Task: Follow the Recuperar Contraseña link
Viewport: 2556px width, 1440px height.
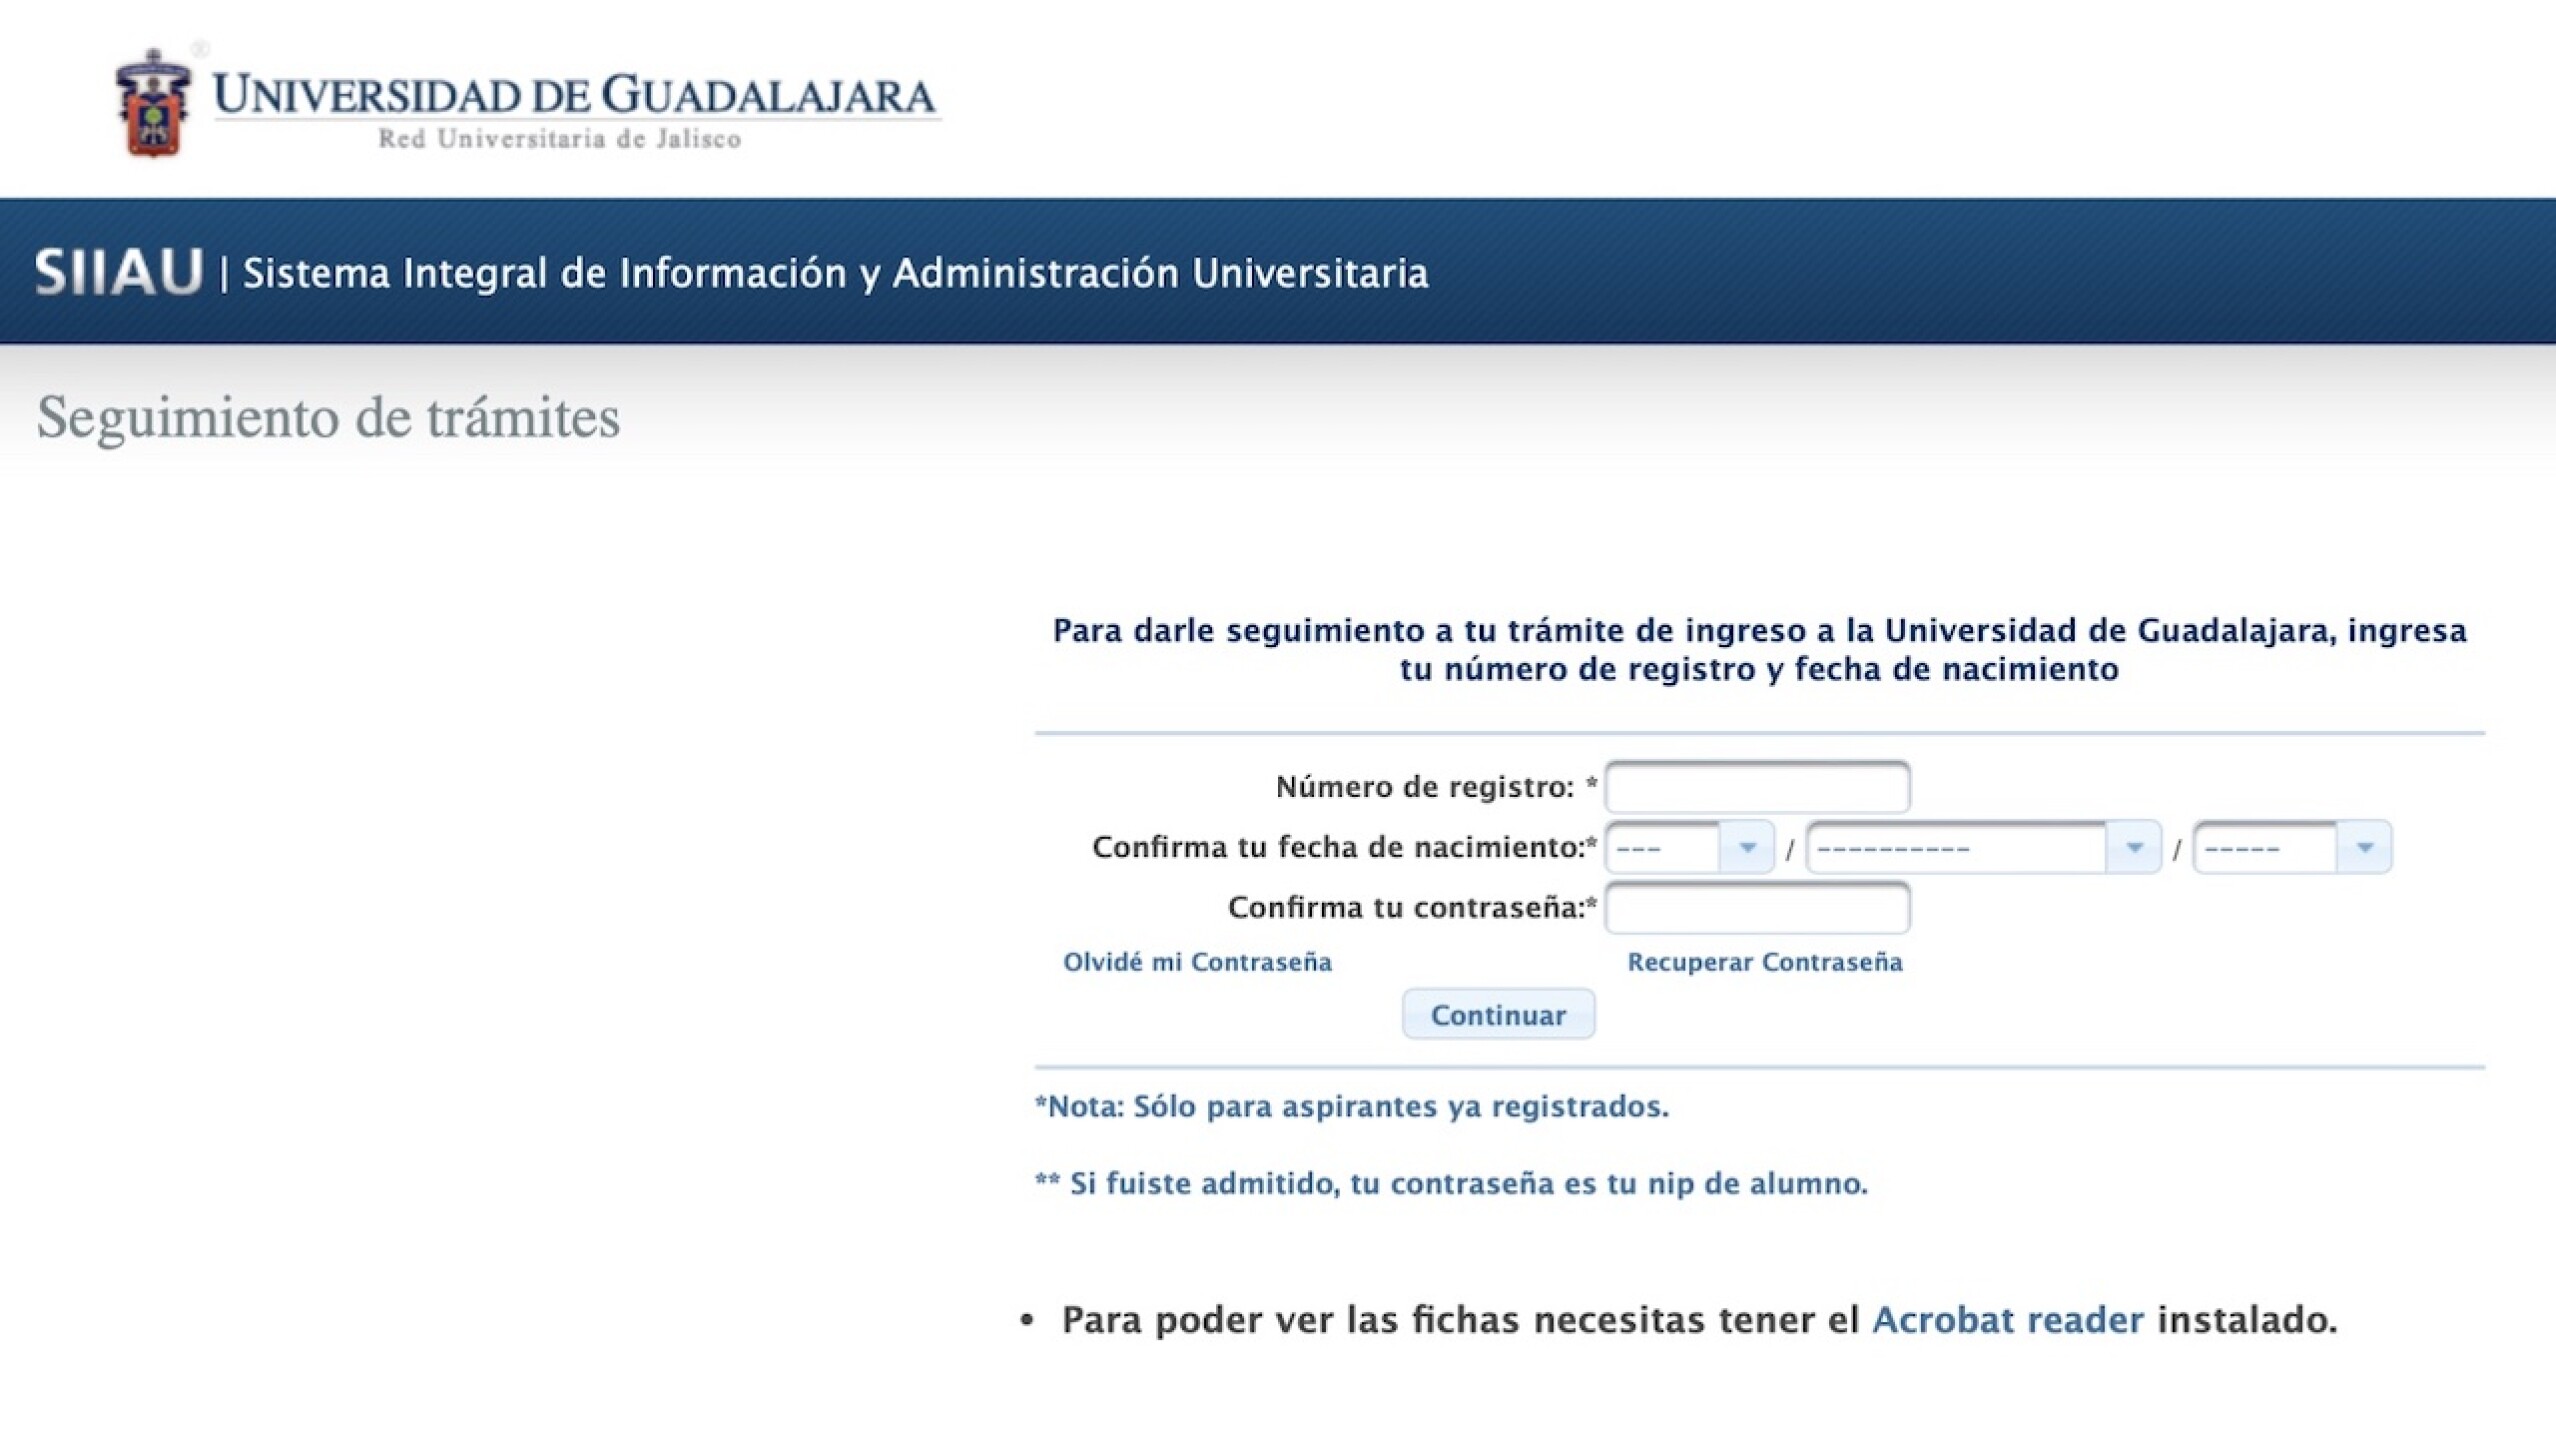Action: 1764,962
